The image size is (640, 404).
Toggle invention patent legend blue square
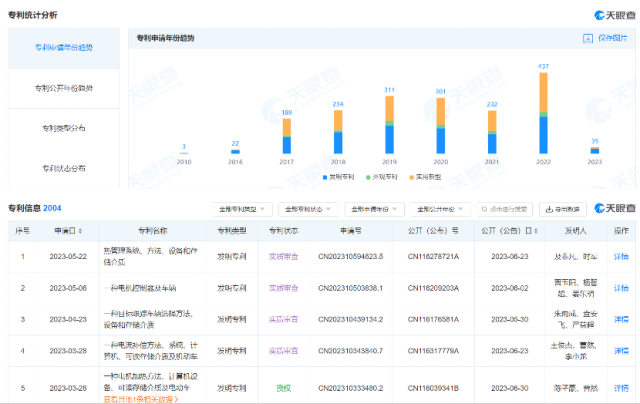325,177
